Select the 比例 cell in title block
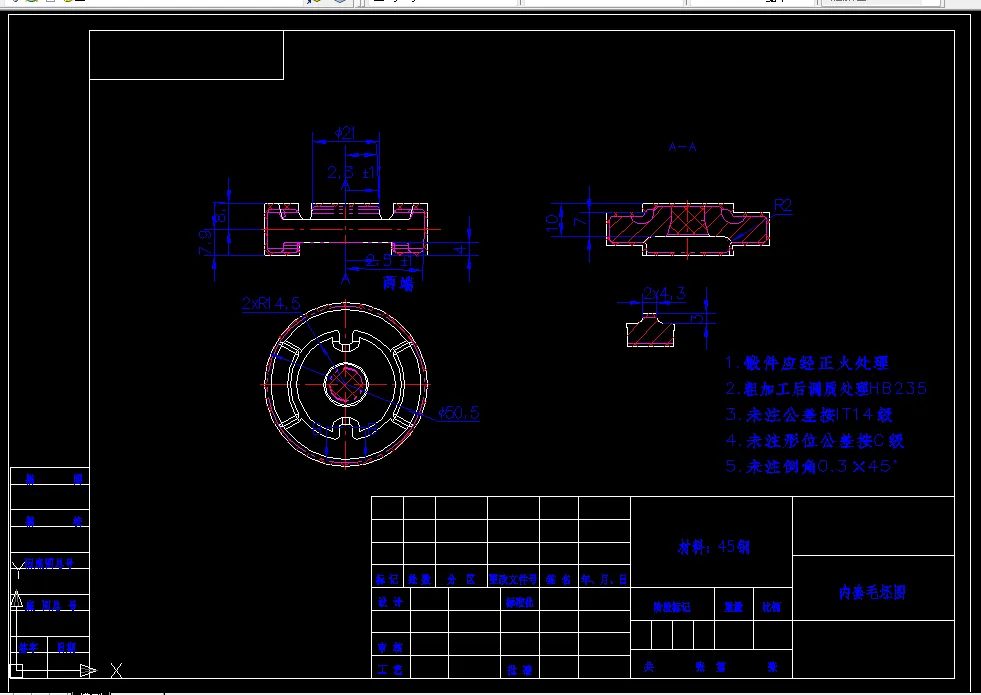981x695 pixels. (x=771, y=606)
